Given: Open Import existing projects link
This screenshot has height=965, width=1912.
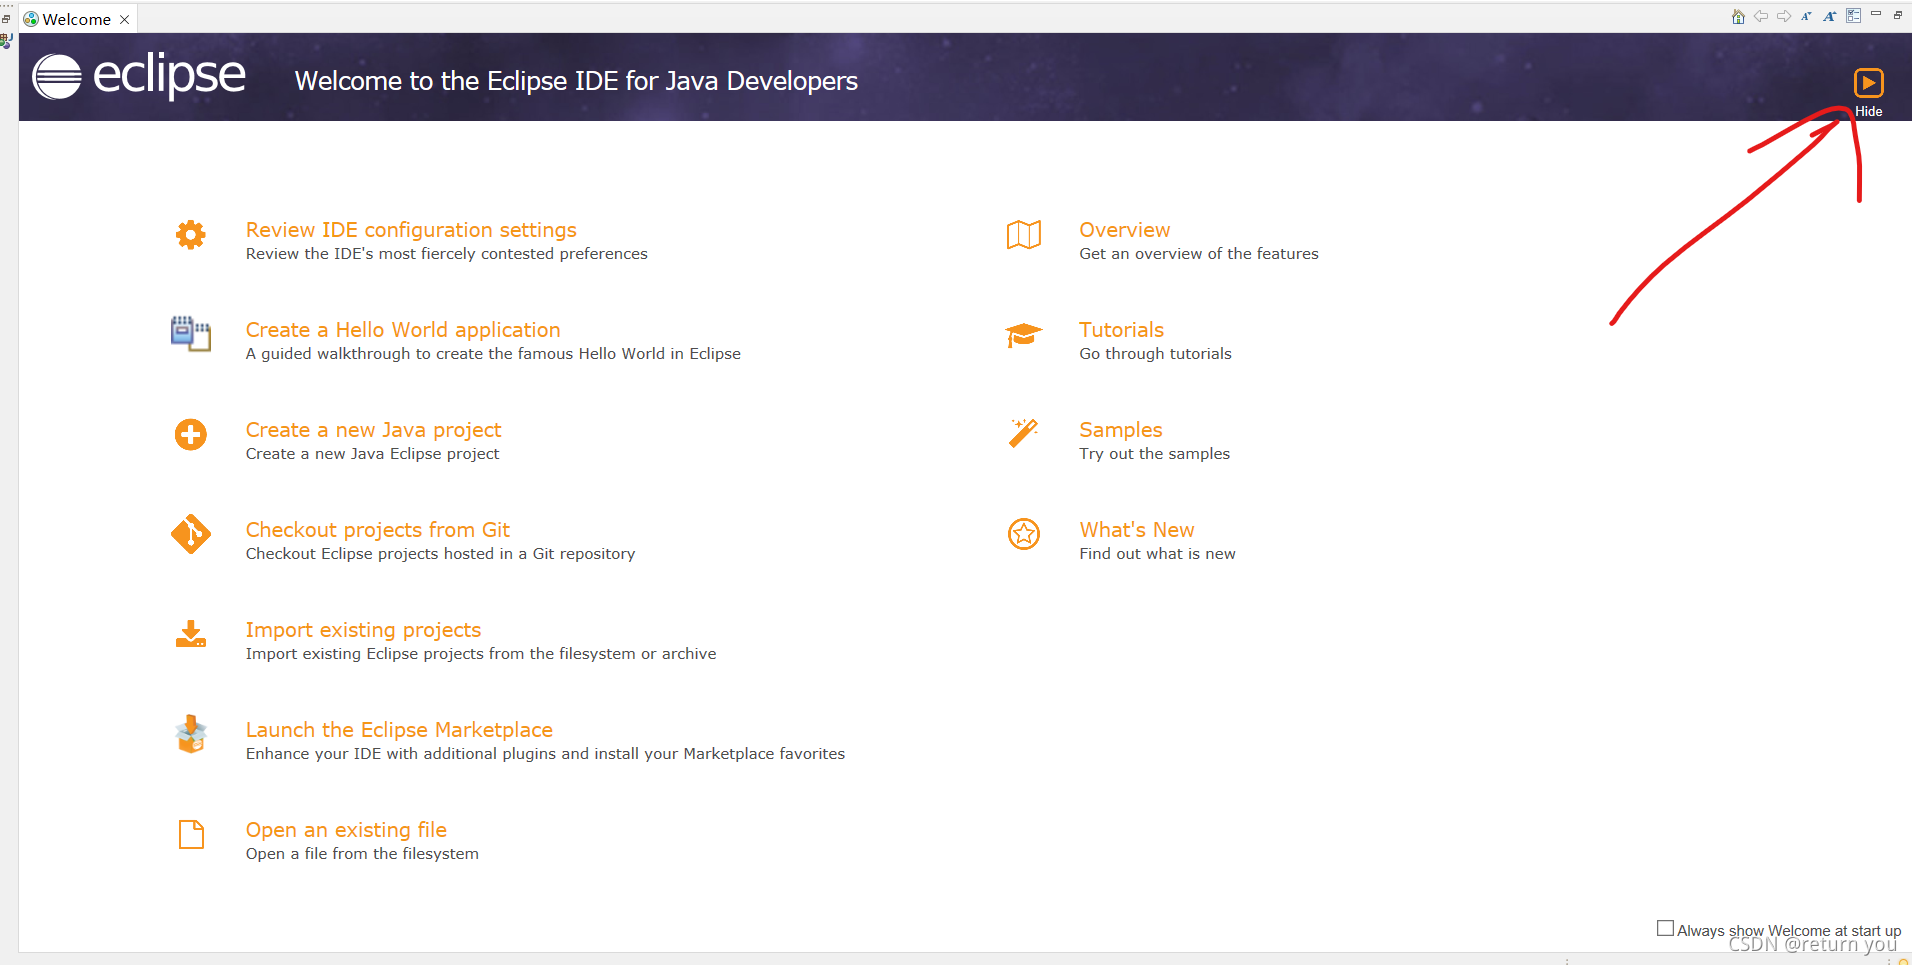Looking at the screenshot, I should coord(363,630).
